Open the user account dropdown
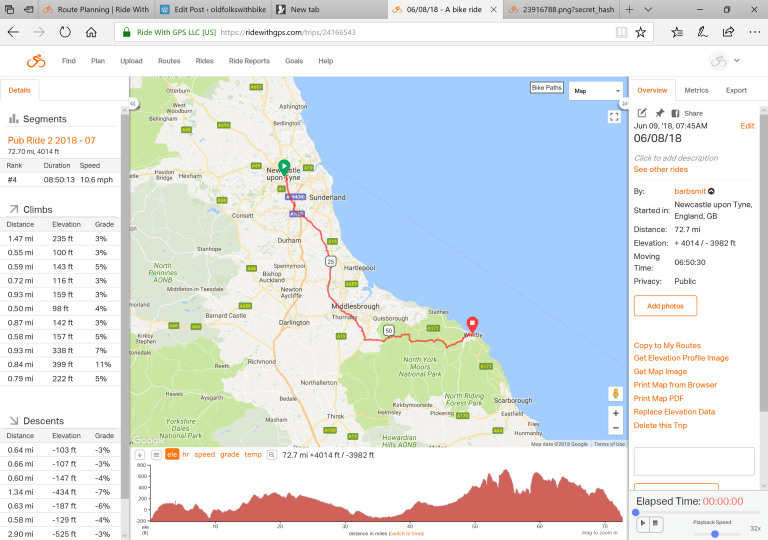The height and width of the screenshot is (540, 768). pyautogui.click(x=725, y=61)
